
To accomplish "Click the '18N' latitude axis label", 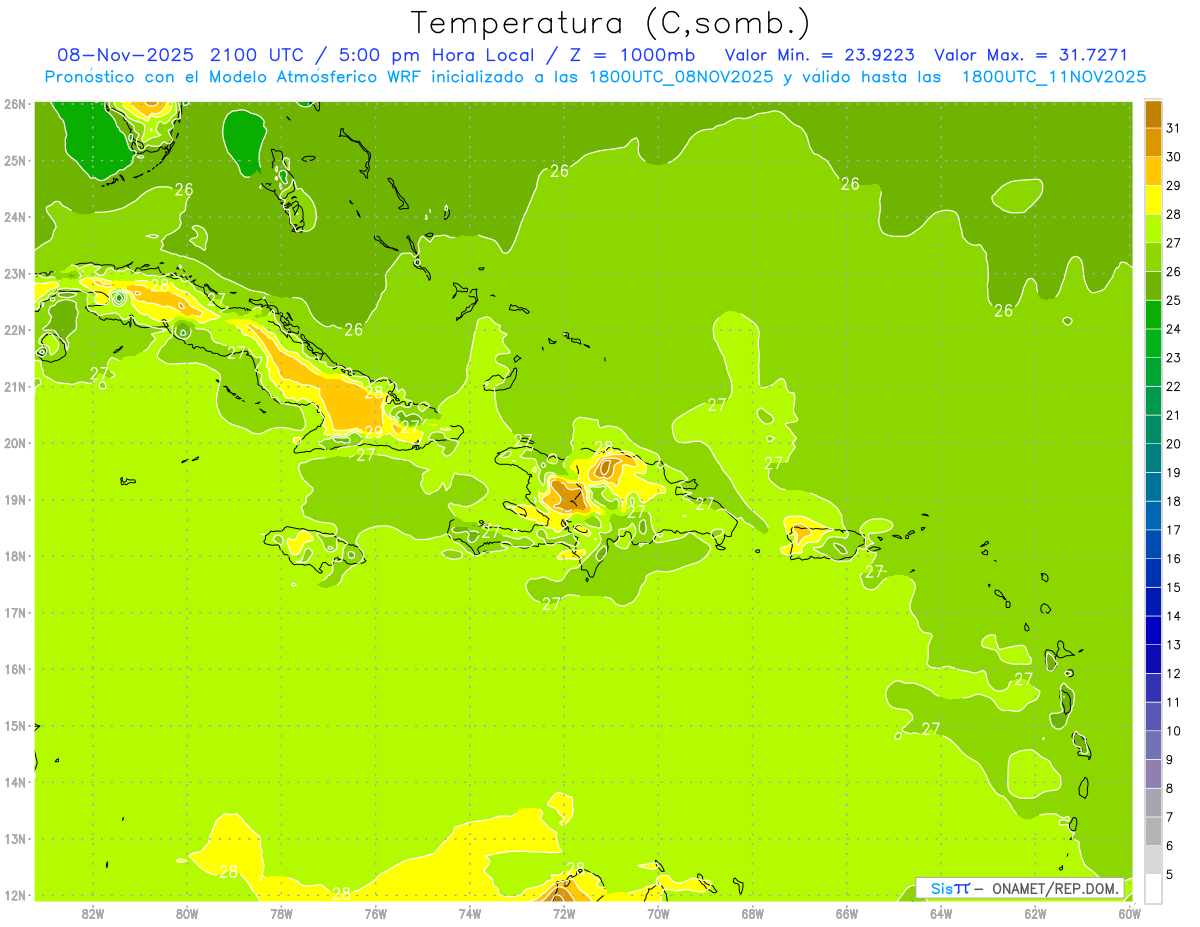I will [15, 556].
